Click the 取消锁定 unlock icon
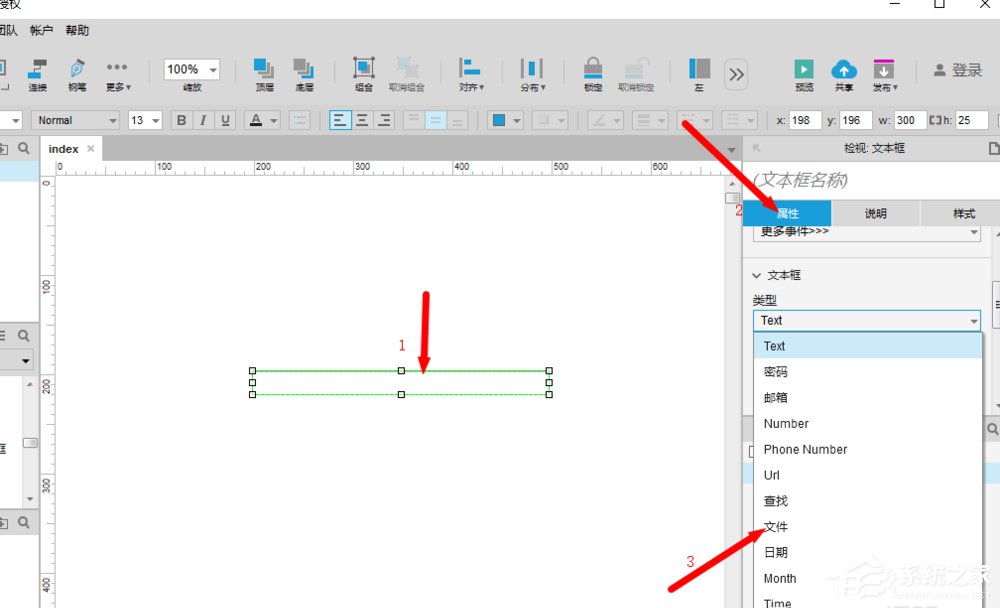The height and width of the screenshot is (608, 1000). 635,75
